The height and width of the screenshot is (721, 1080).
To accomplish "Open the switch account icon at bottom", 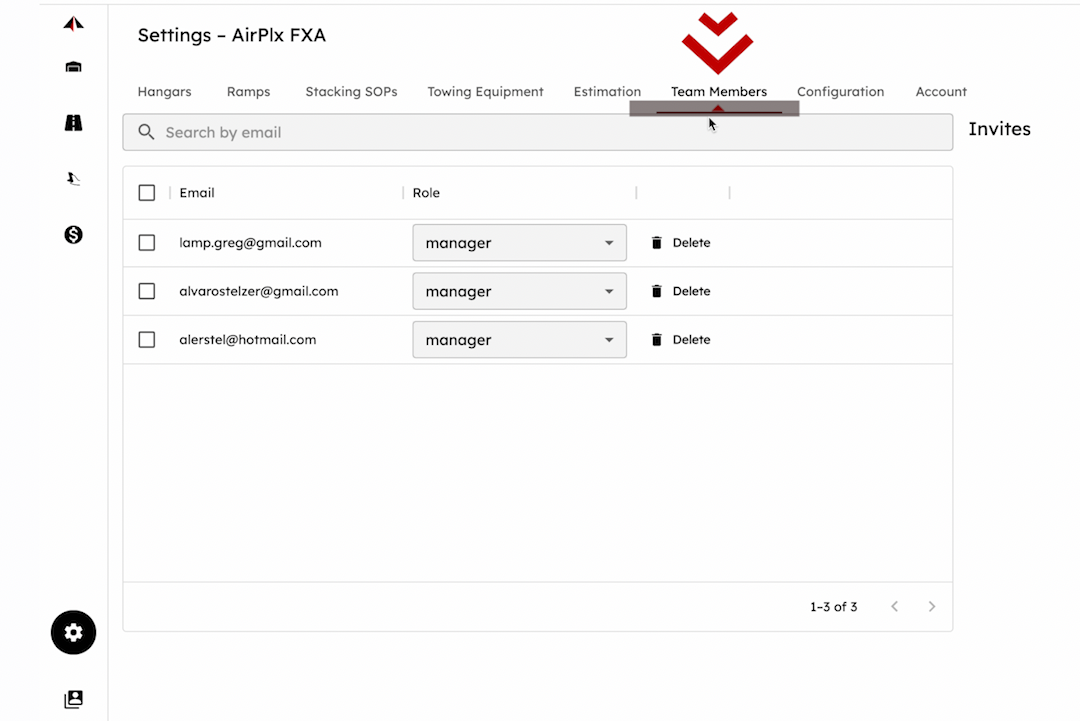I will (73, 700).
